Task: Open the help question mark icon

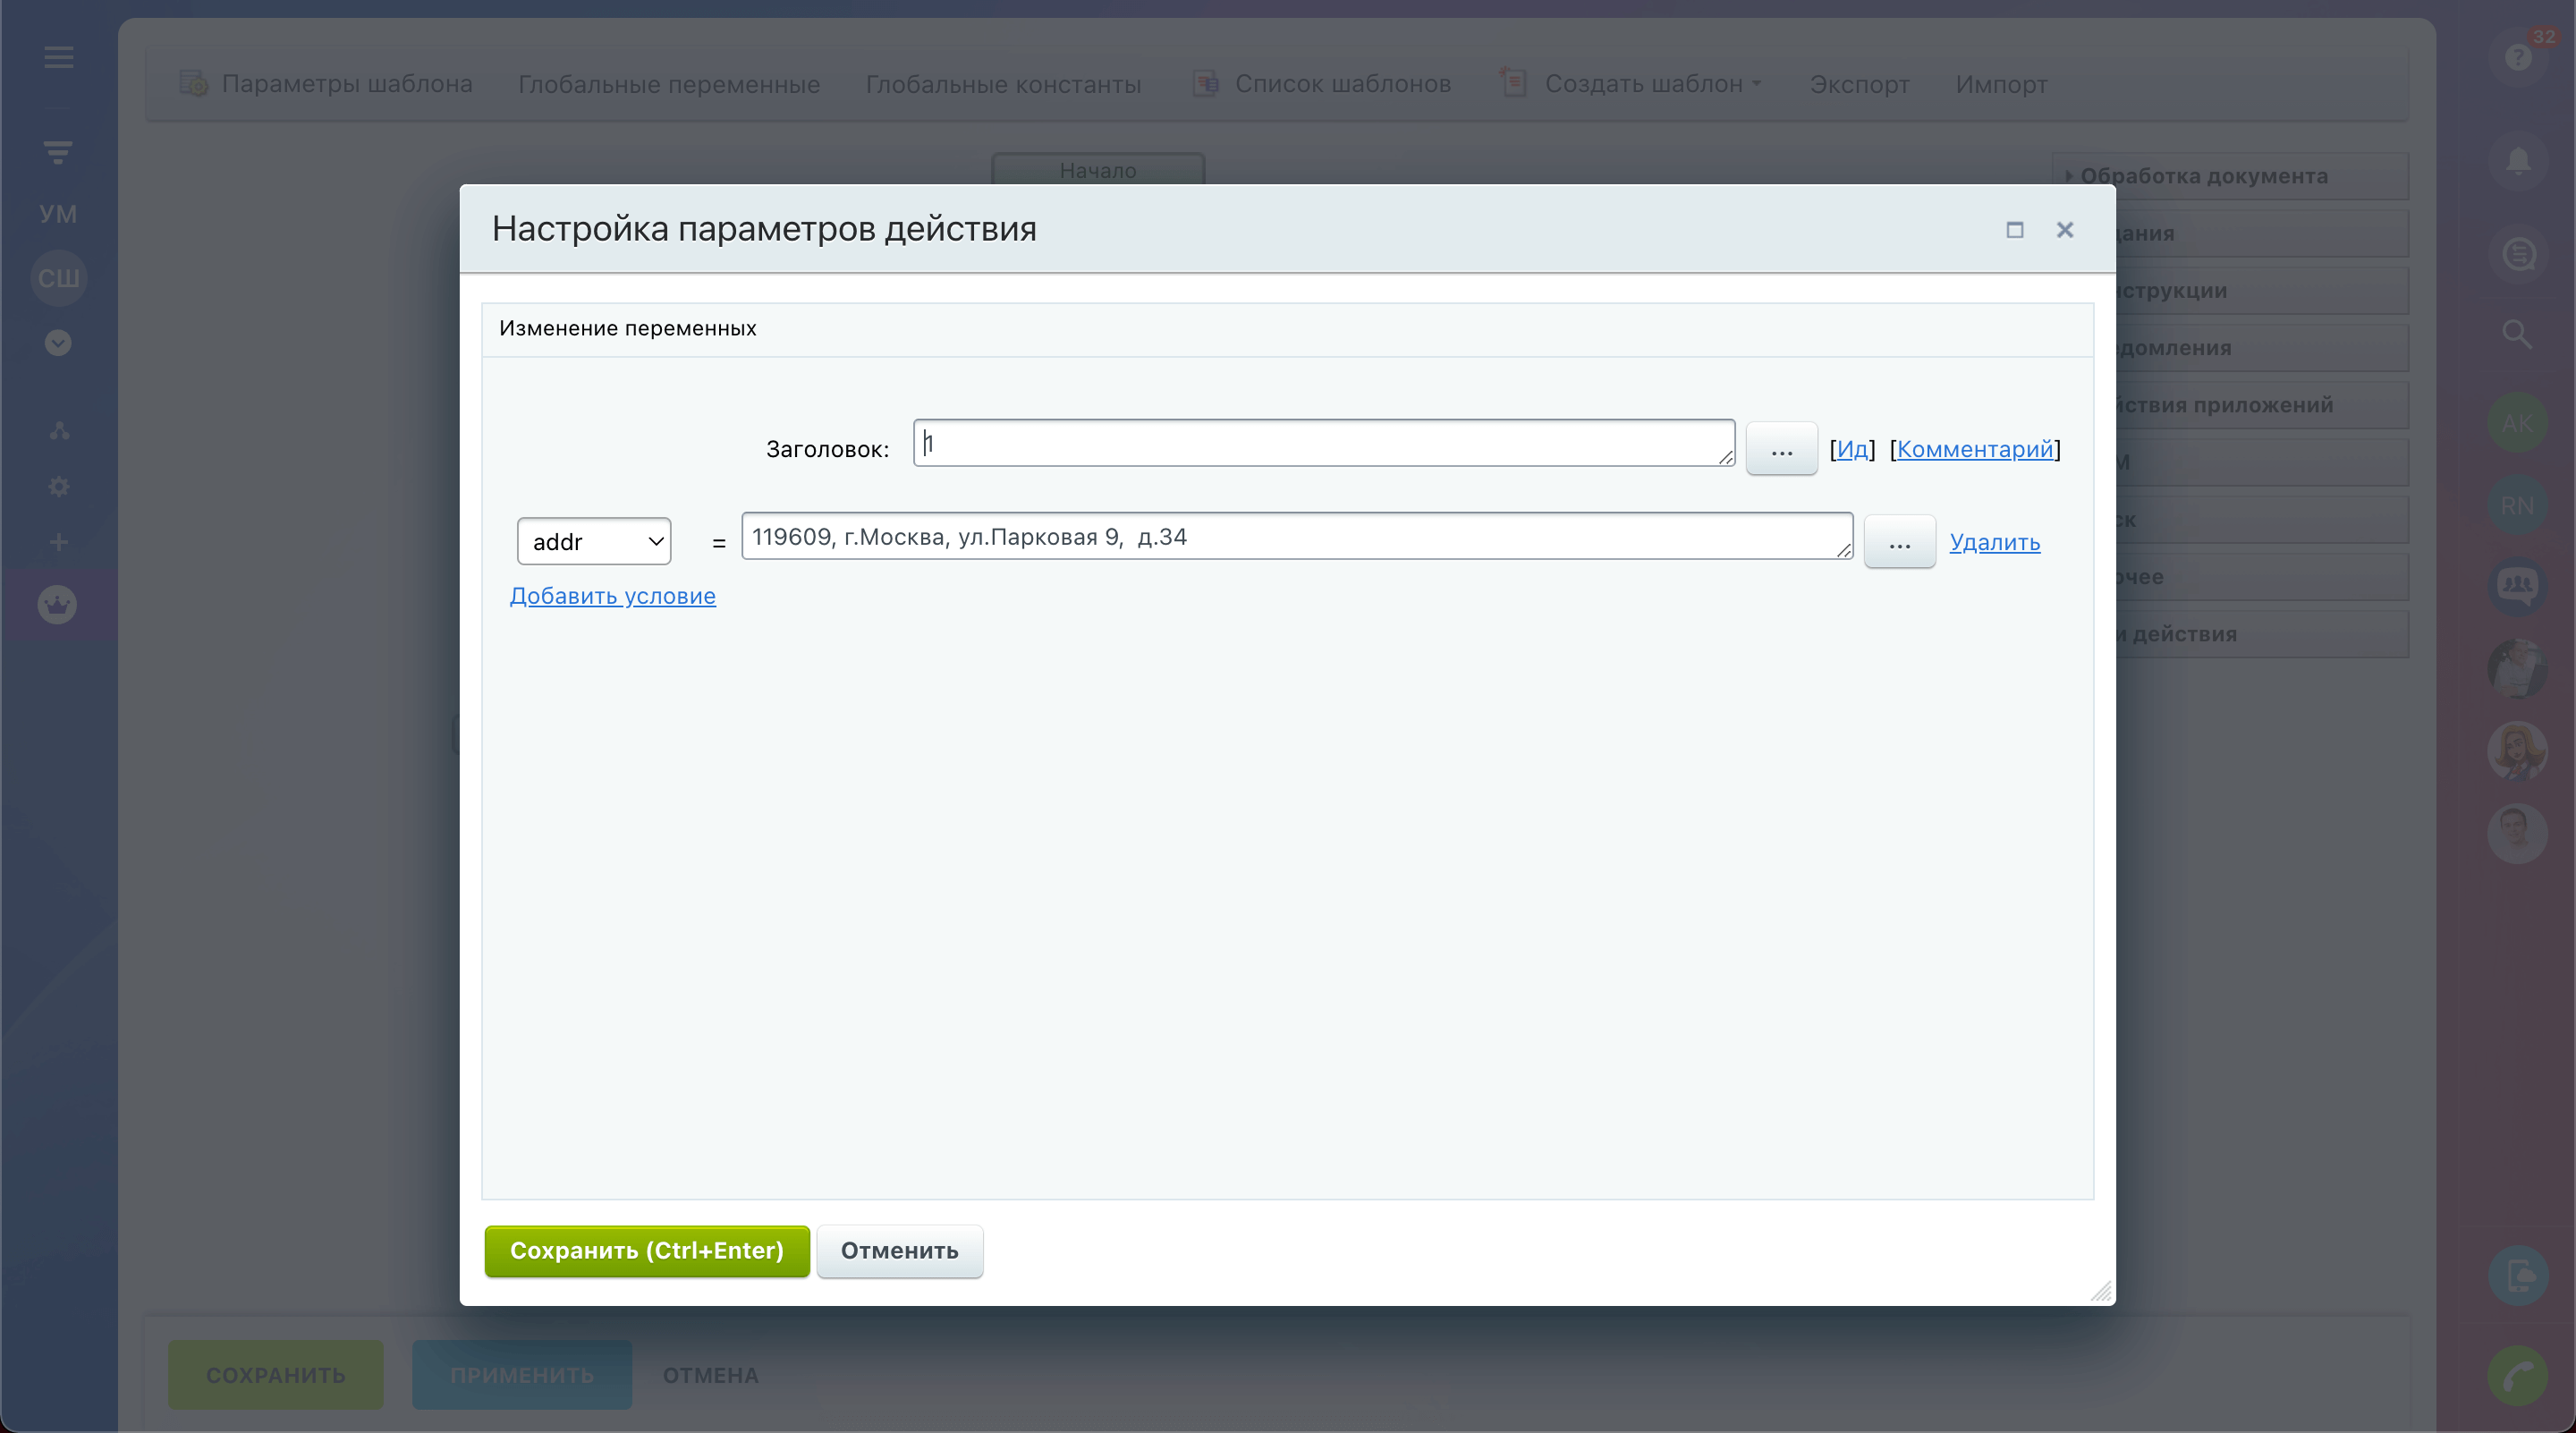Action: 2518,57
